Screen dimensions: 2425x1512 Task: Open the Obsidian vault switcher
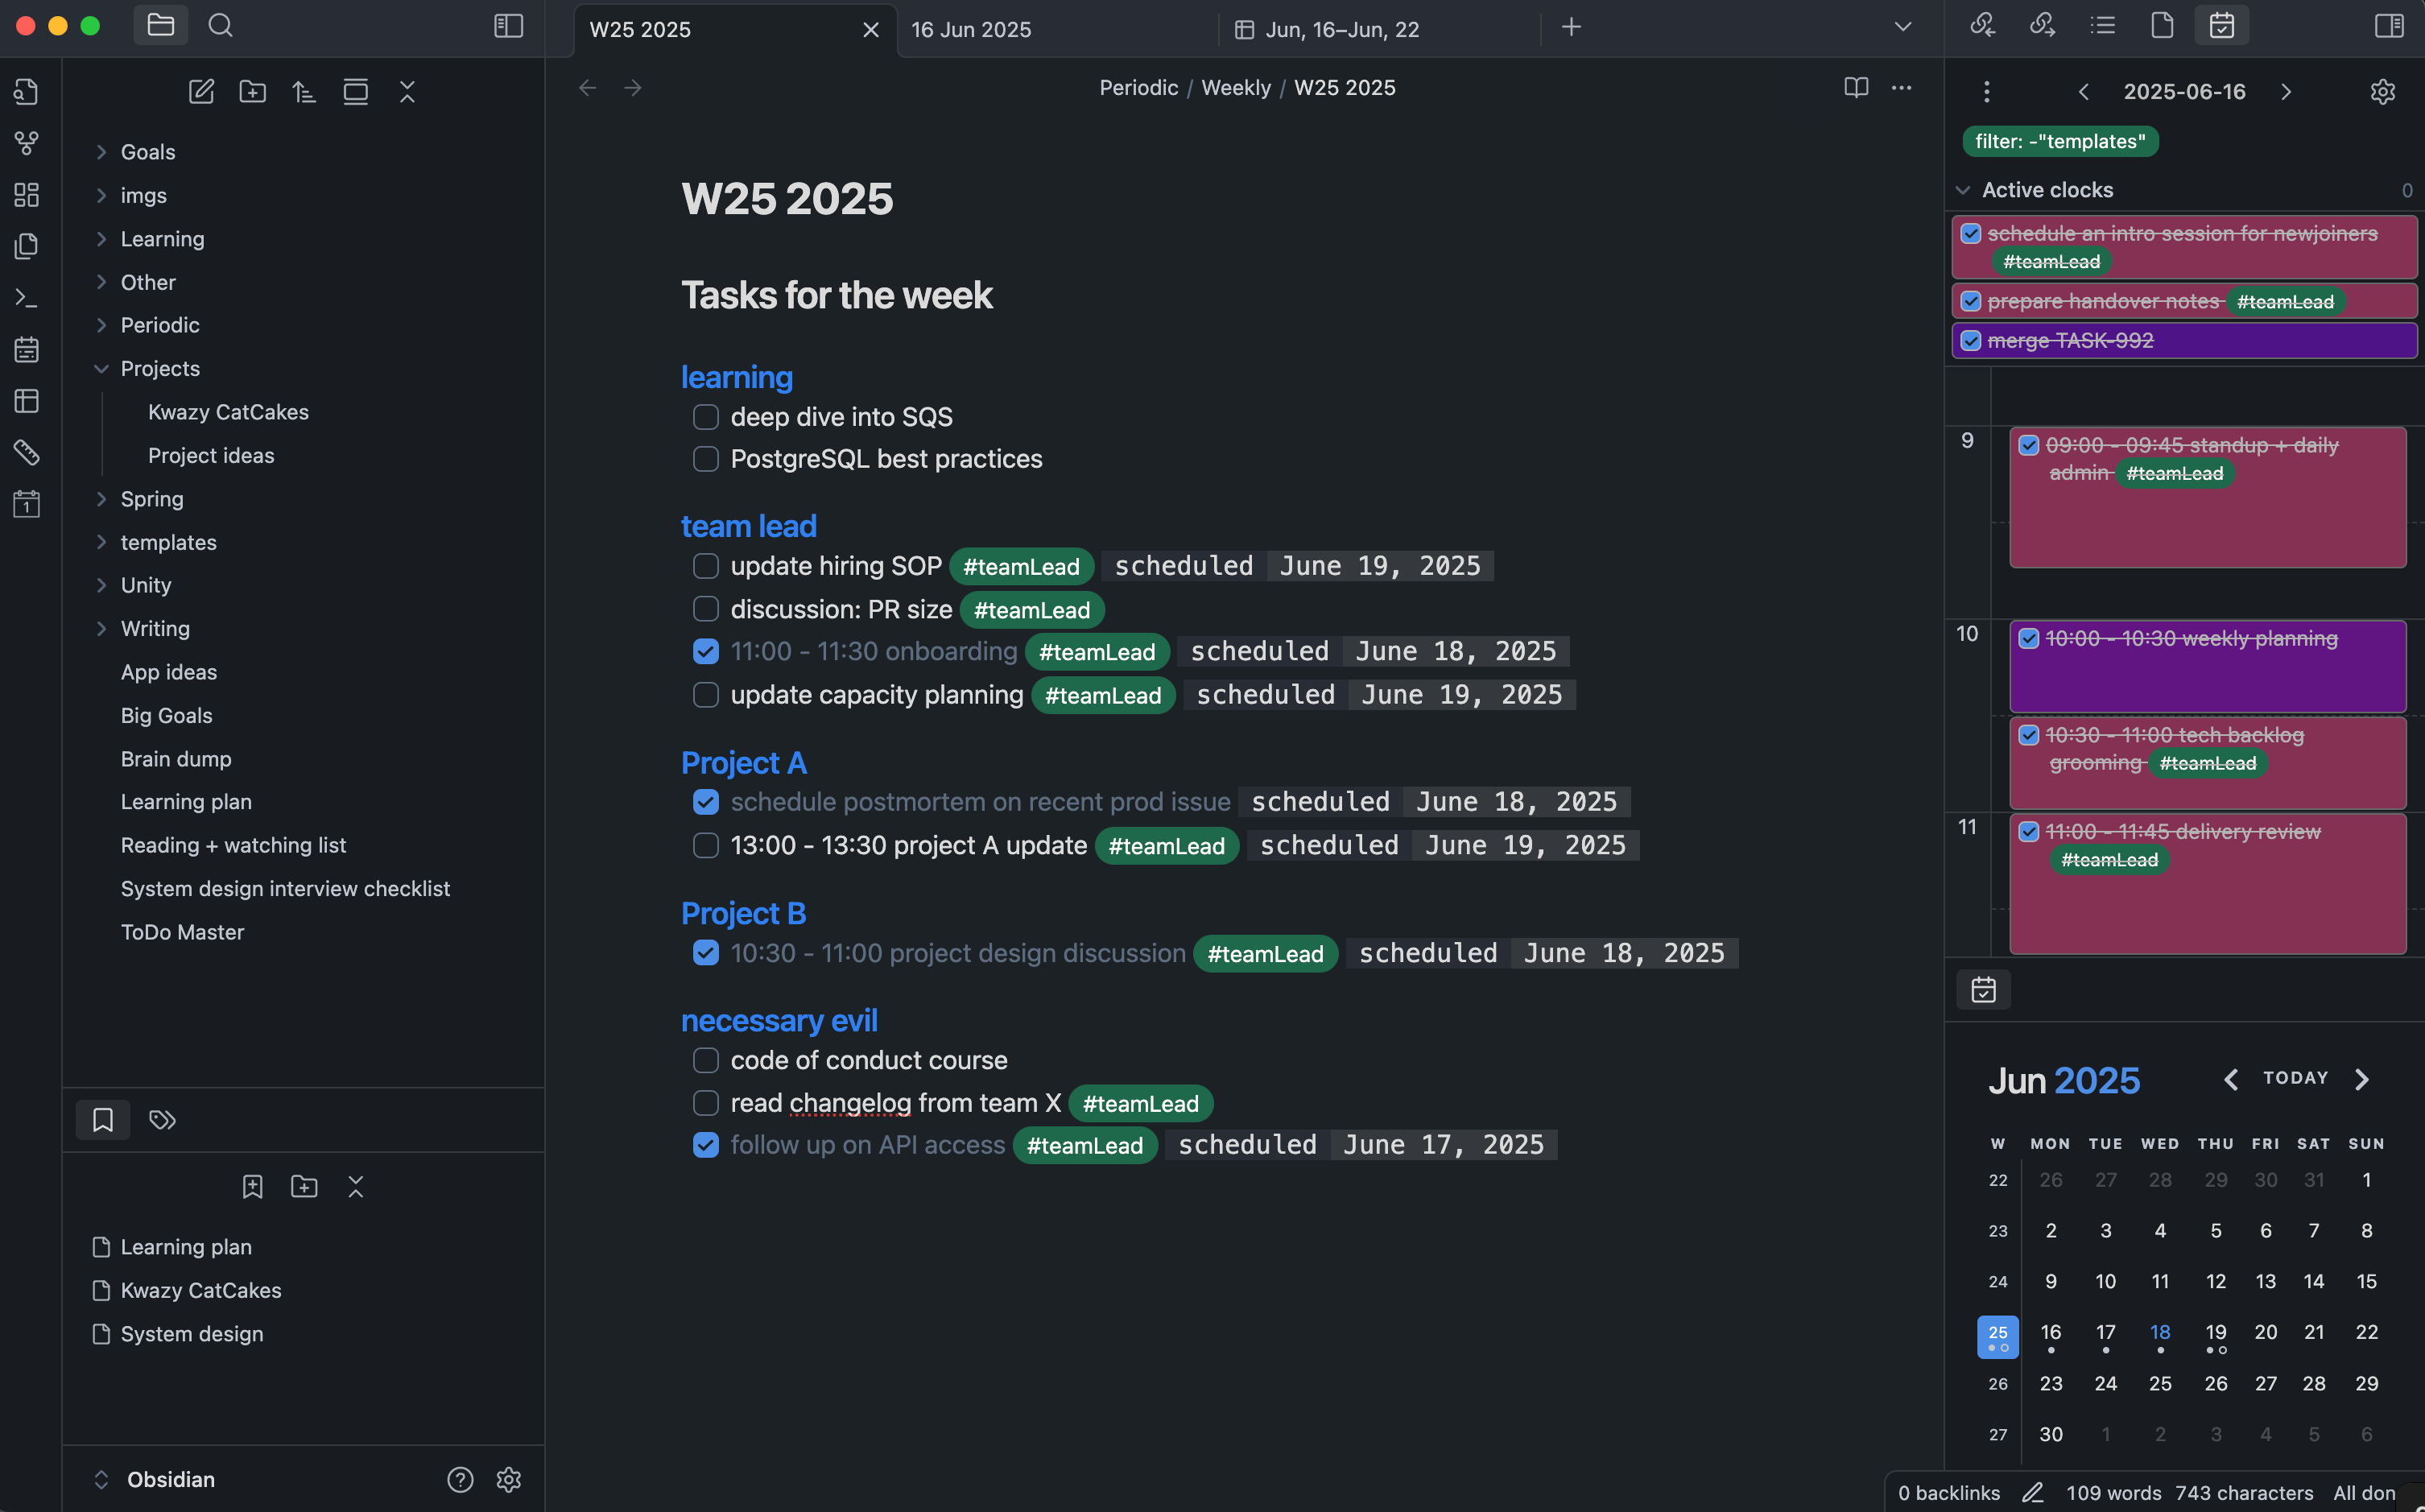pyautogui.click(x=156, y=1480)
